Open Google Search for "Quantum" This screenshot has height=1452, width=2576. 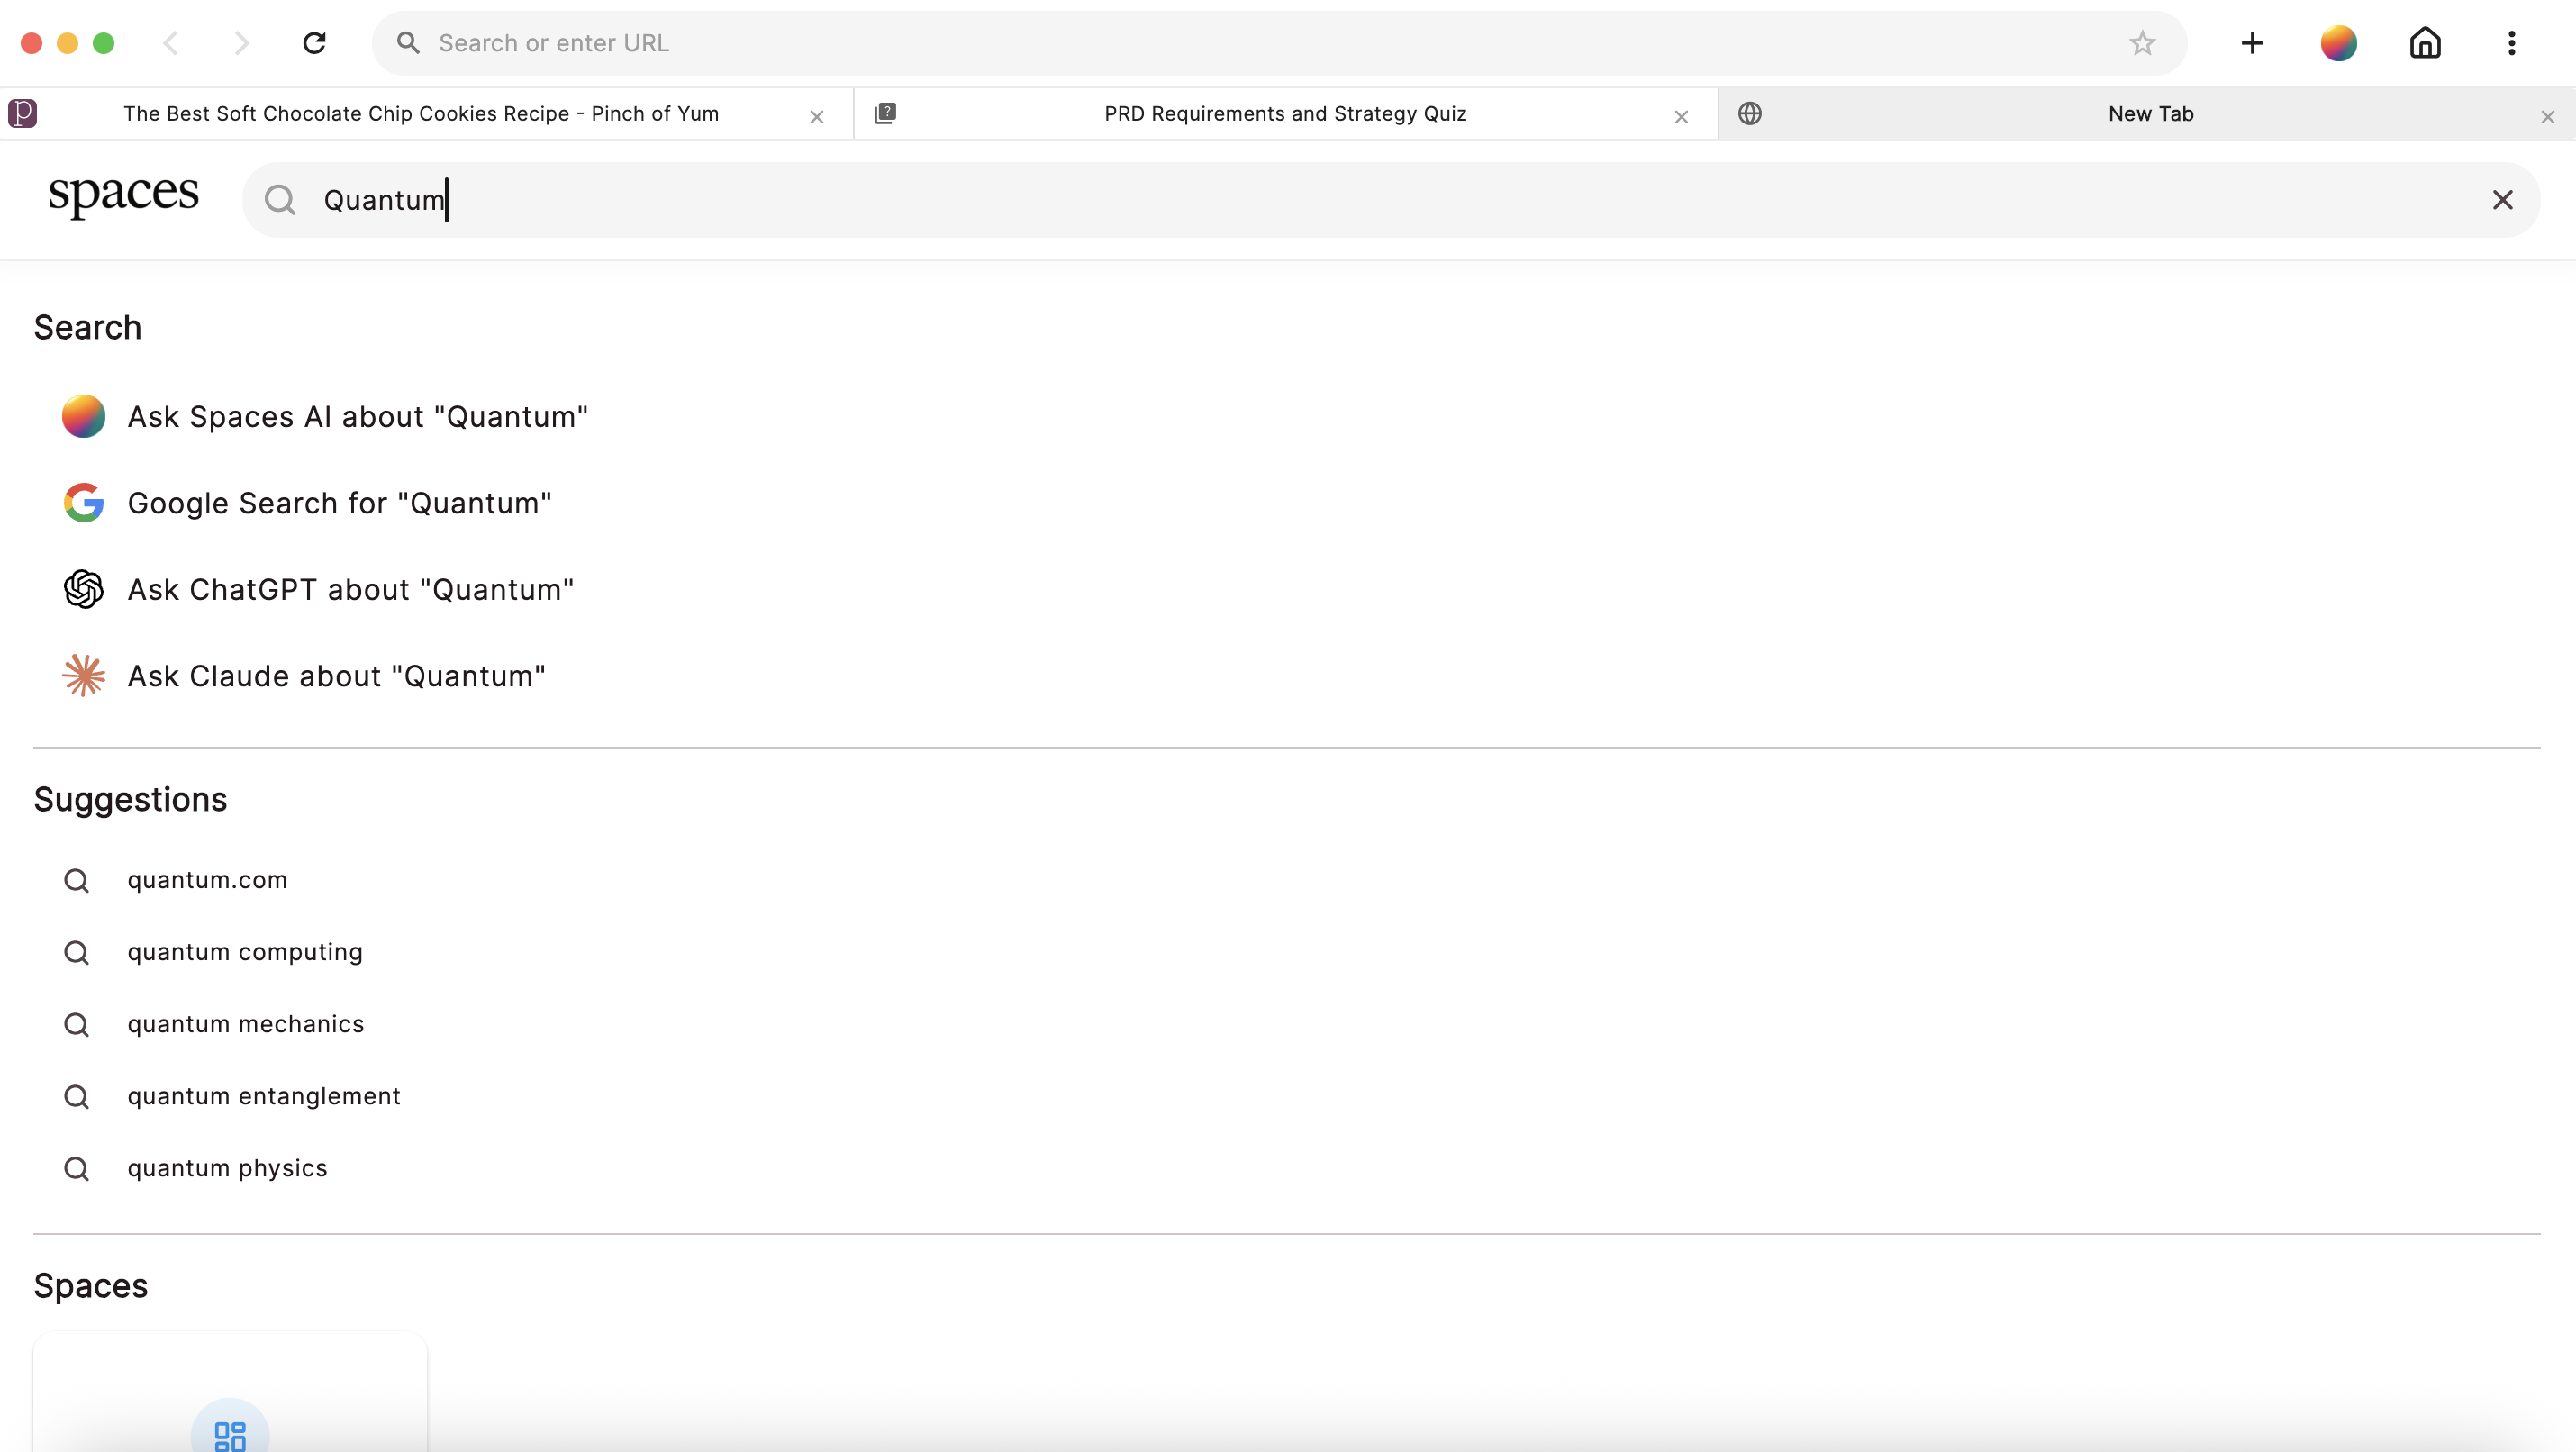tap(338, 503)
